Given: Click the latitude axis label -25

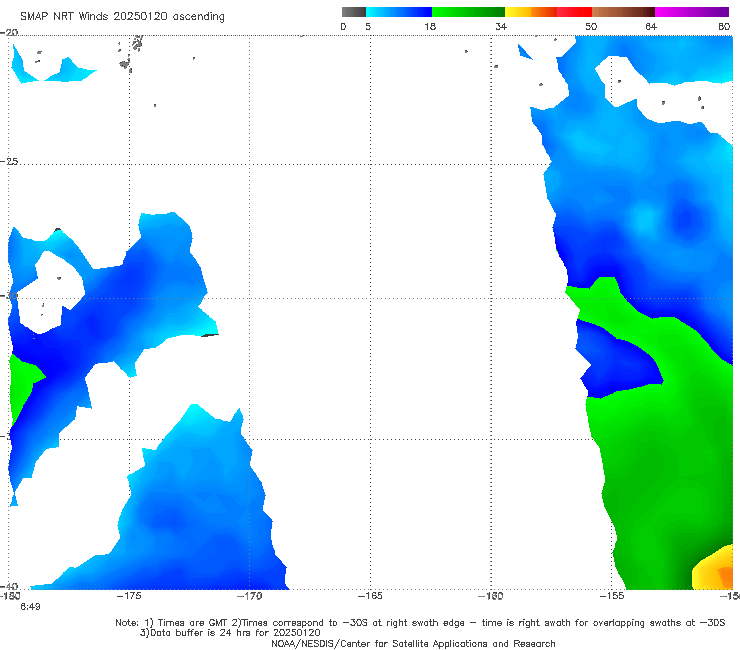Looking at the screenshot, I should [x=9, y=161].
